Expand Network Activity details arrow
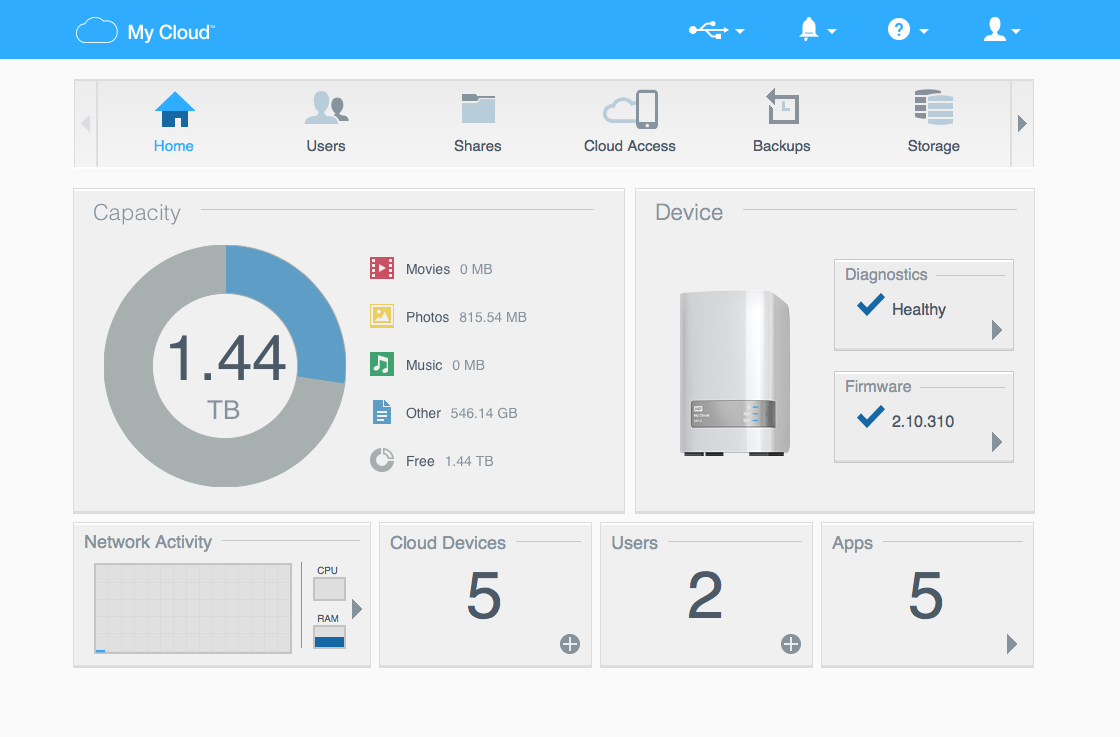 point(357,608)
